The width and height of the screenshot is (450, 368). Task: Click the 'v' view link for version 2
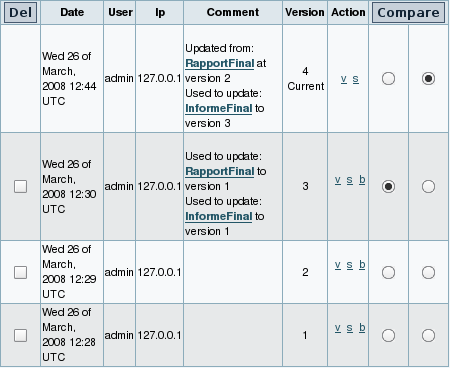click(x=338, y=265)
